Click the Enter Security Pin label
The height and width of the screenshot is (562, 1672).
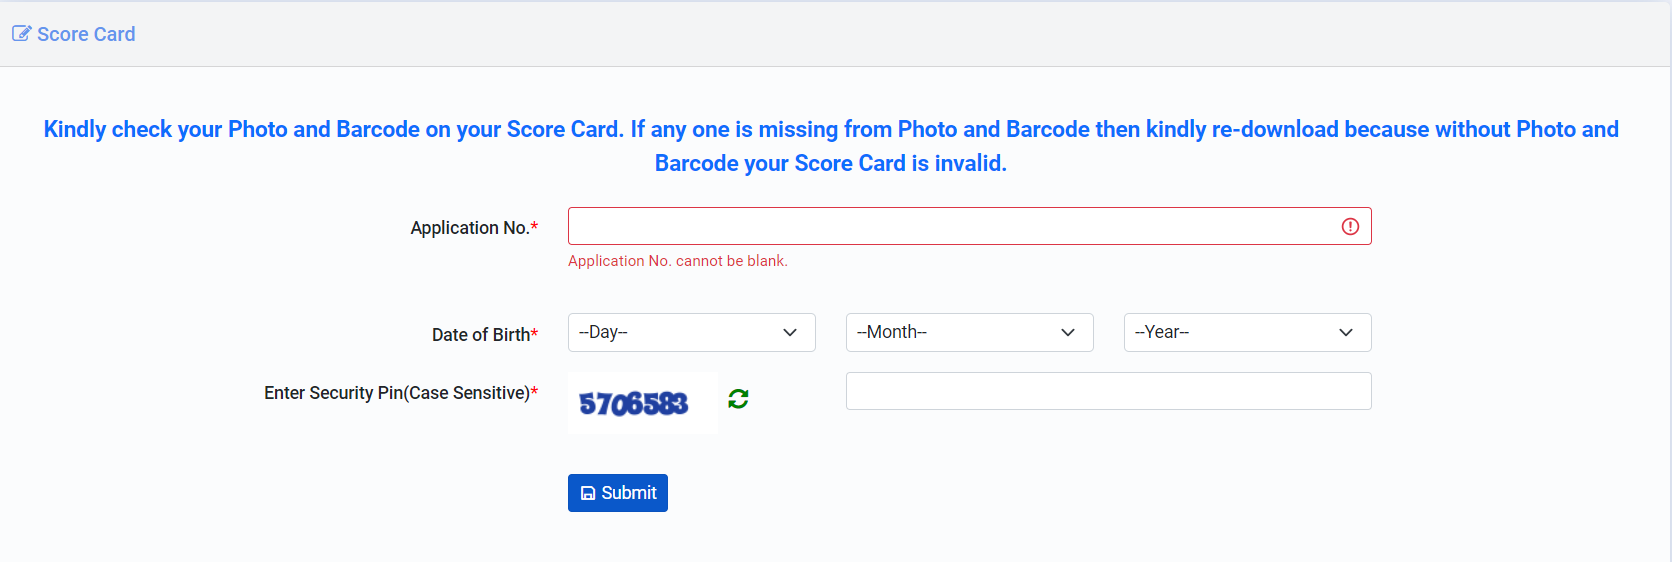point(401,393)
